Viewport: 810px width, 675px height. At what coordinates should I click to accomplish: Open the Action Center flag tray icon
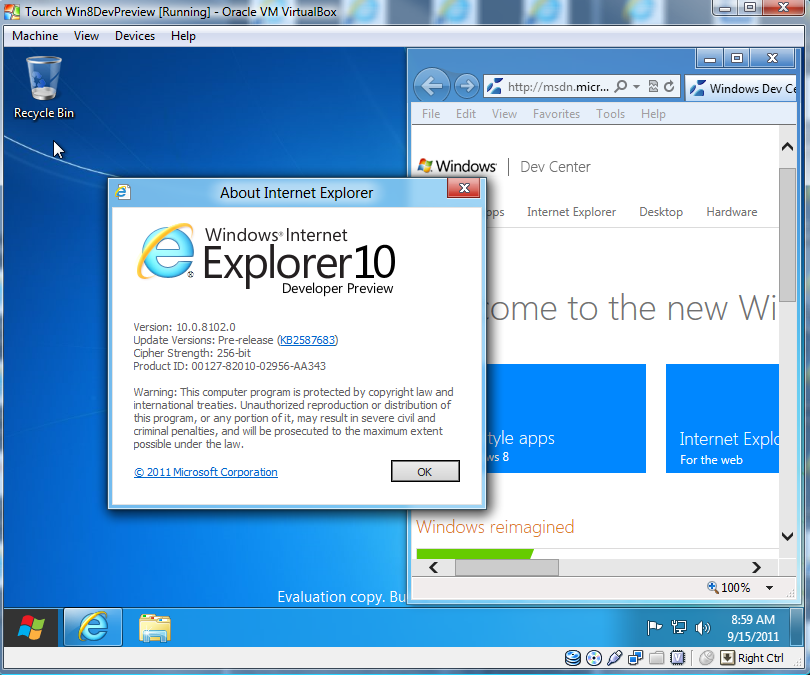654,627
